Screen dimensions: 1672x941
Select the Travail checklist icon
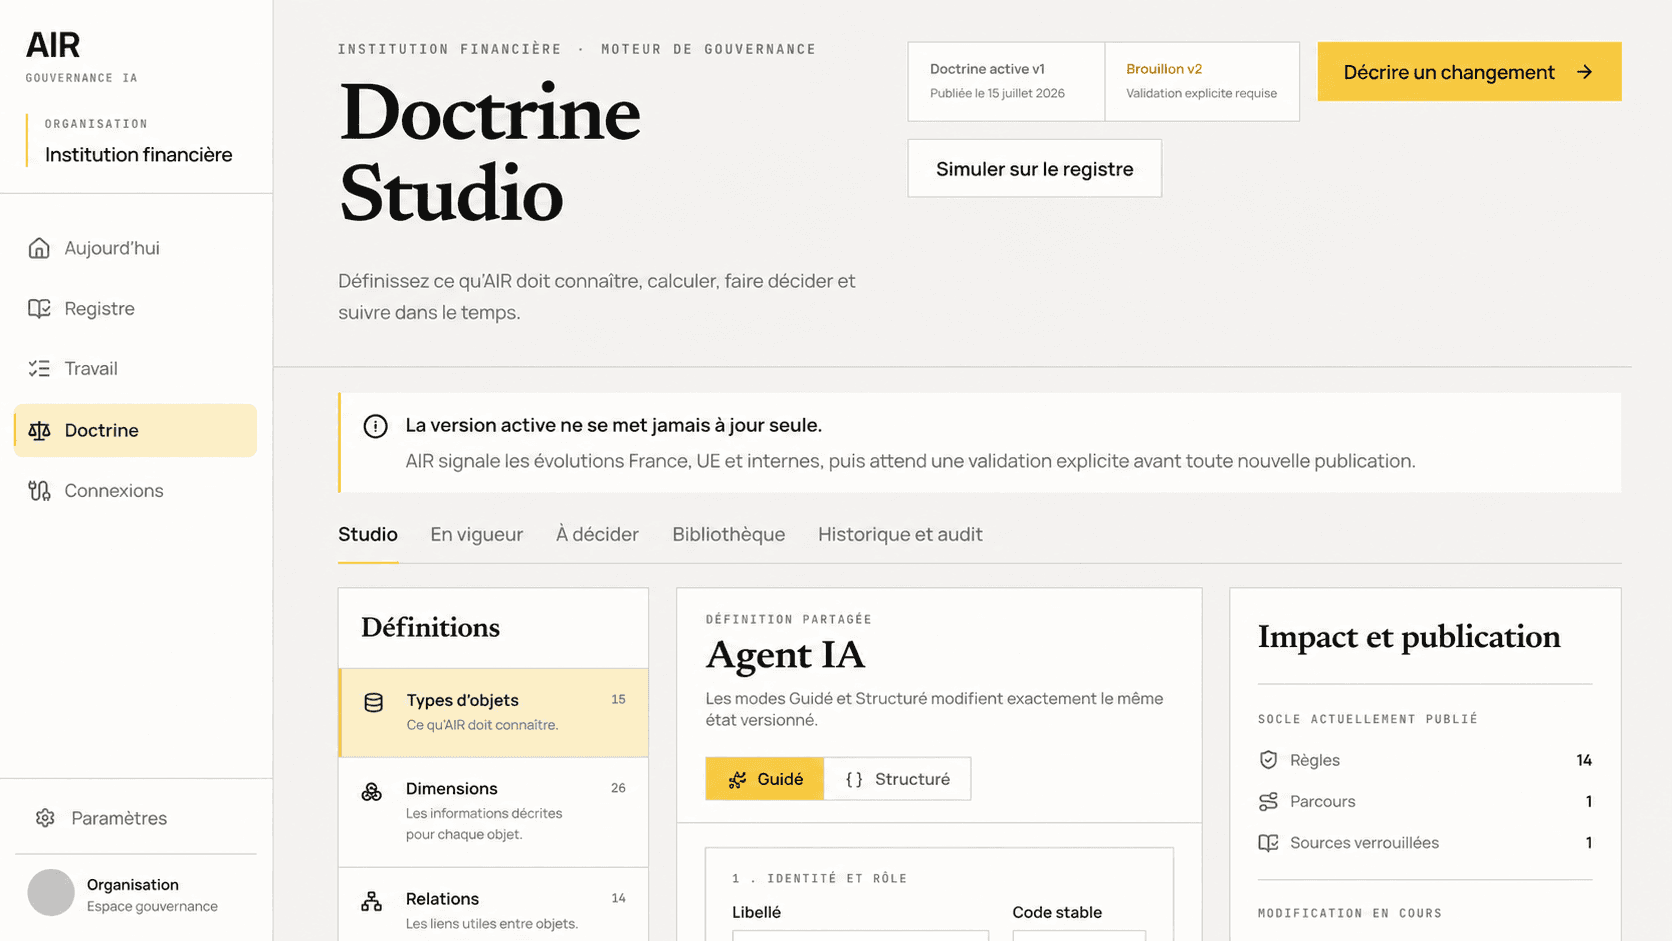[39, 369]
